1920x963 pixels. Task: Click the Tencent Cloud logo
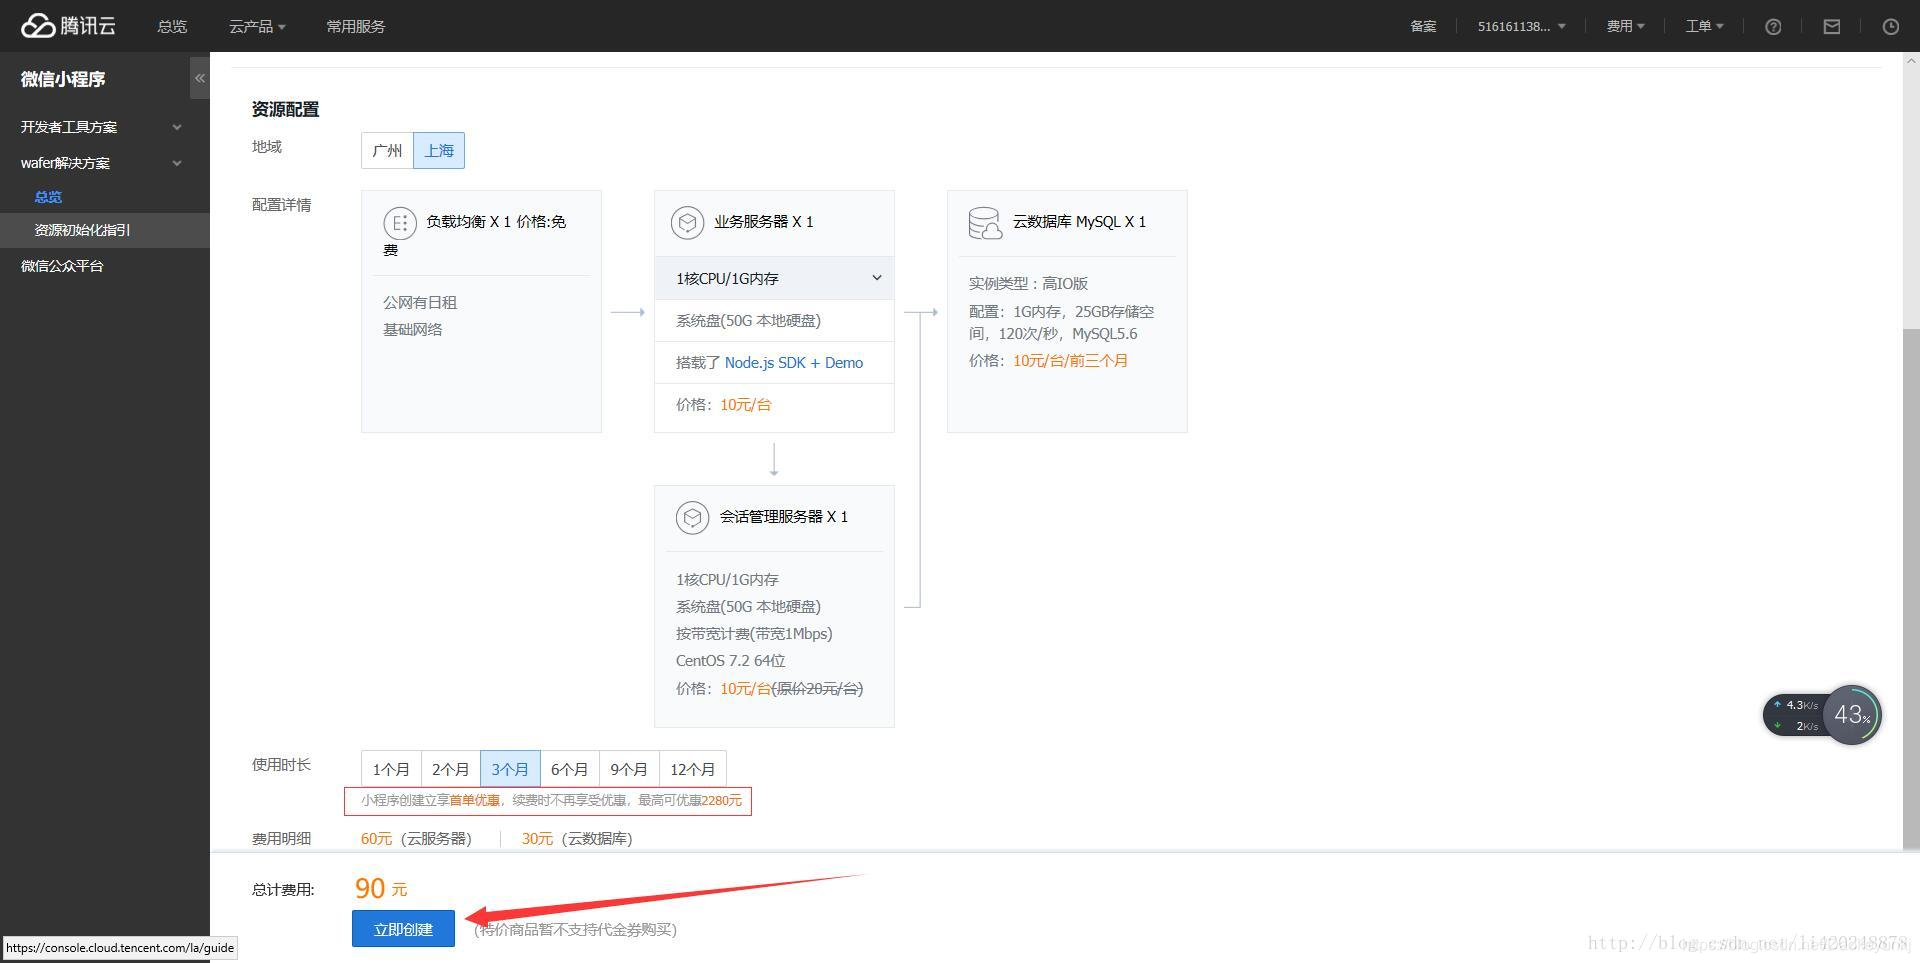68,25
